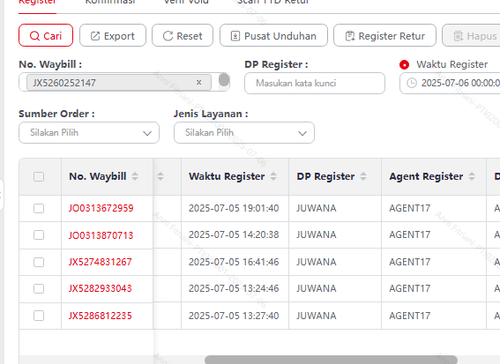Sort by the unlabeled column next to No. Waybill
The height and width of the screenshot is (364, 500).
click(160, 176)
